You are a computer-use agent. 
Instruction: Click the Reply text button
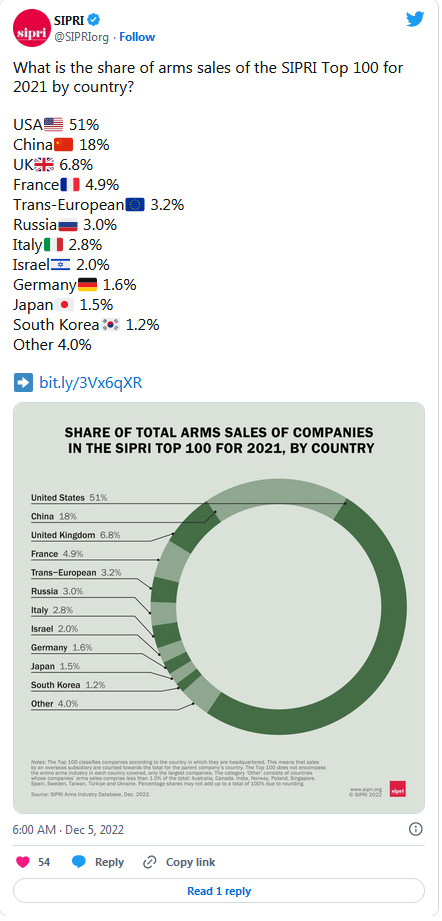click(109, 862)
